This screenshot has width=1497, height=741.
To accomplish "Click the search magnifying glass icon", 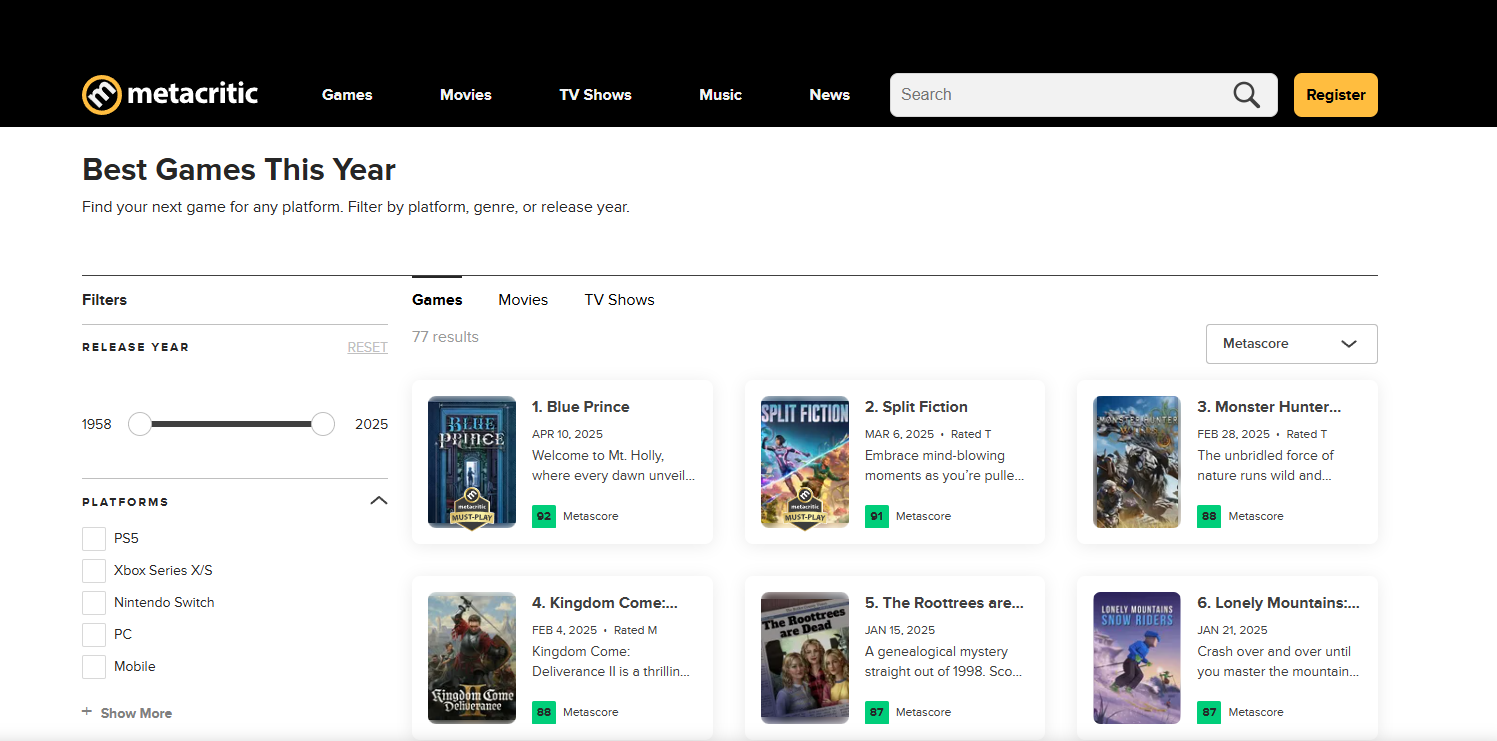I will click(1246, 95).
